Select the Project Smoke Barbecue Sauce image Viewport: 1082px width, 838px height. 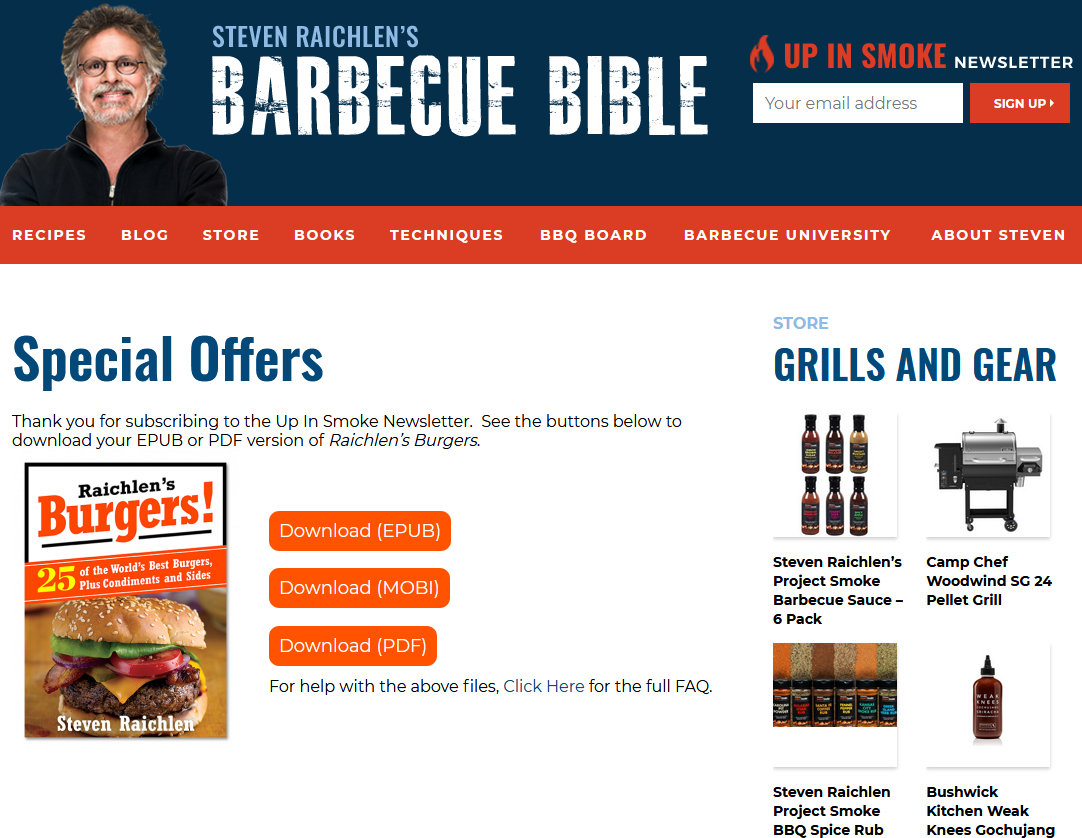click(x=835, y=475)
